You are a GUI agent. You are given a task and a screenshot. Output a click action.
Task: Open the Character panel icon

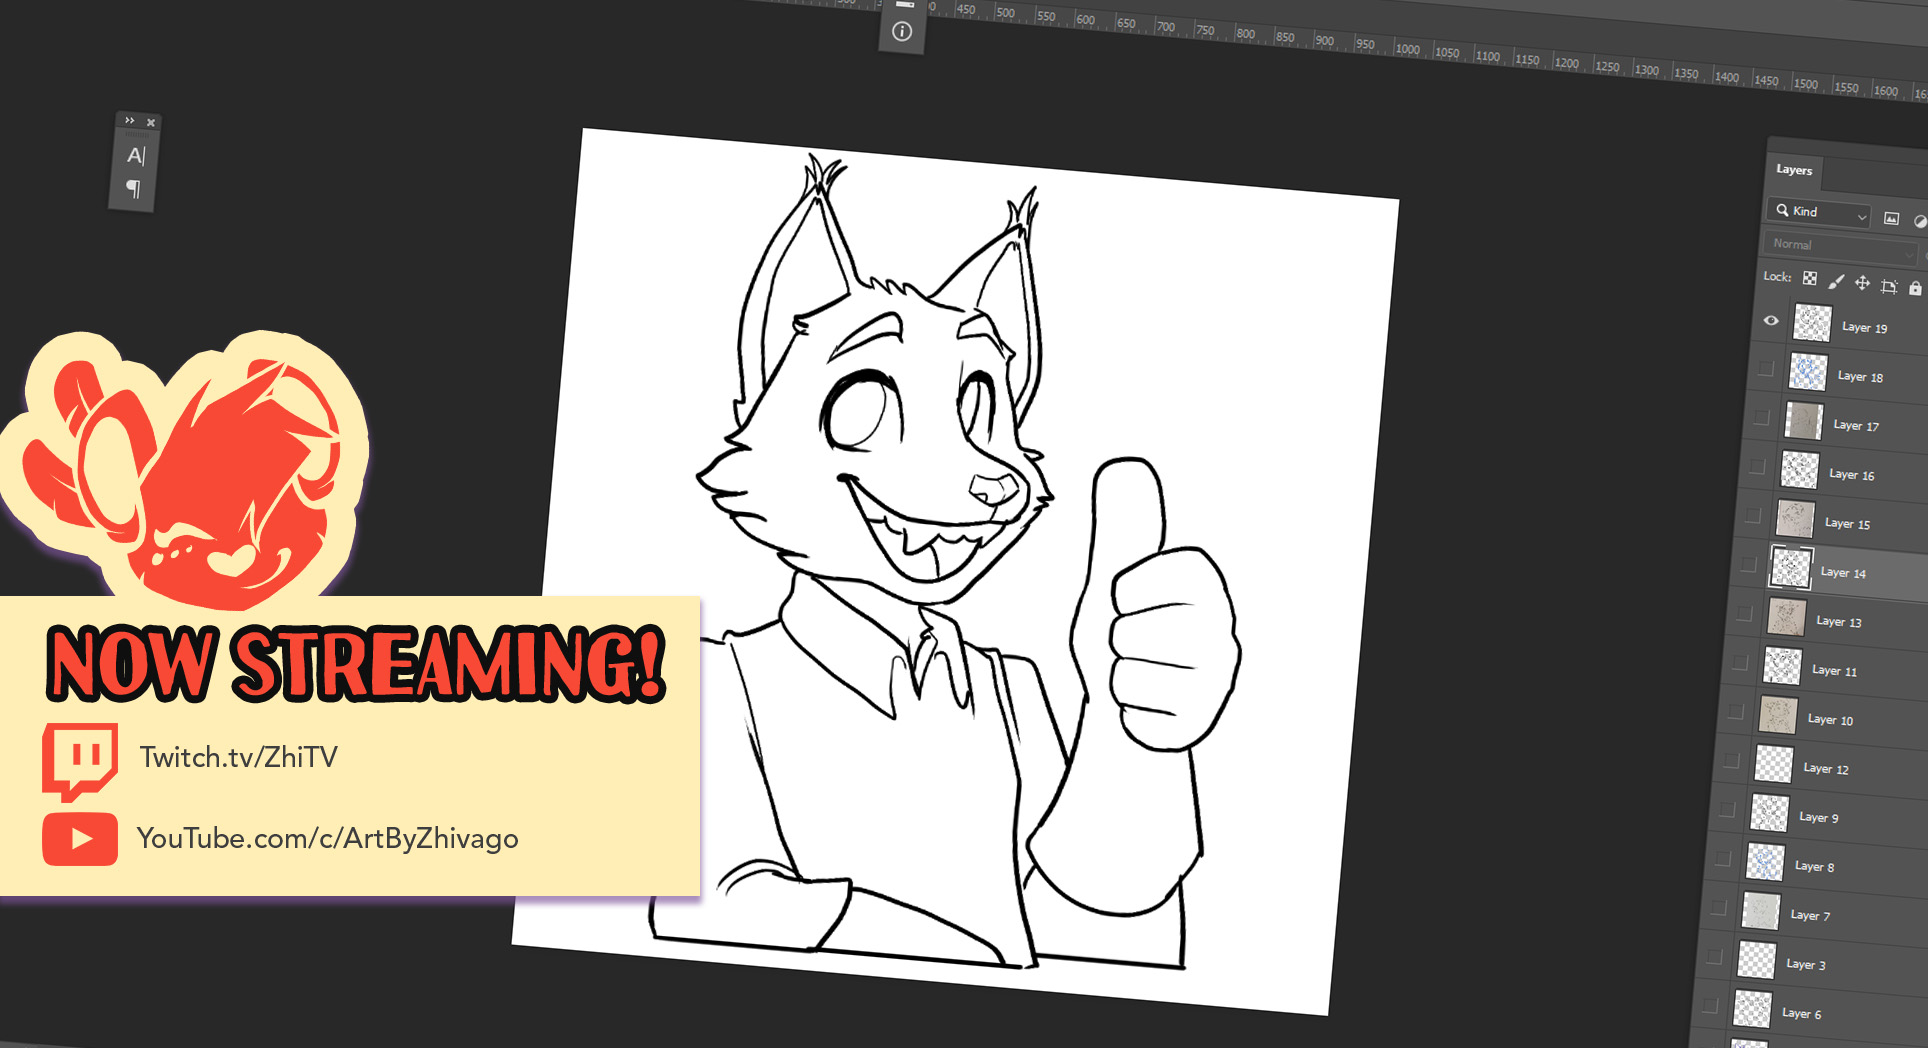coord(136,156)
